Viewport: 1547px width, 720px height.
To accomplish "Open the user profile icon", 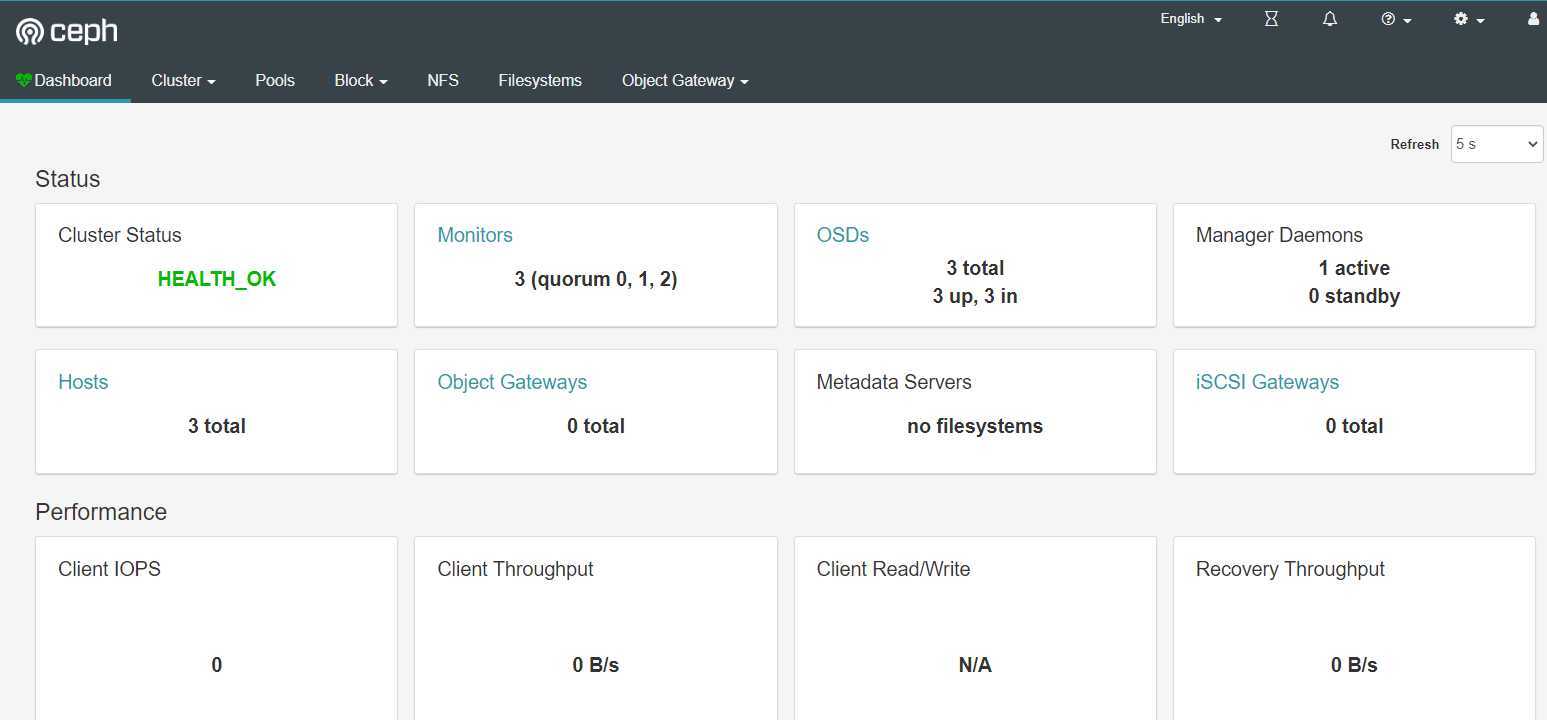I will [1534, 19].
